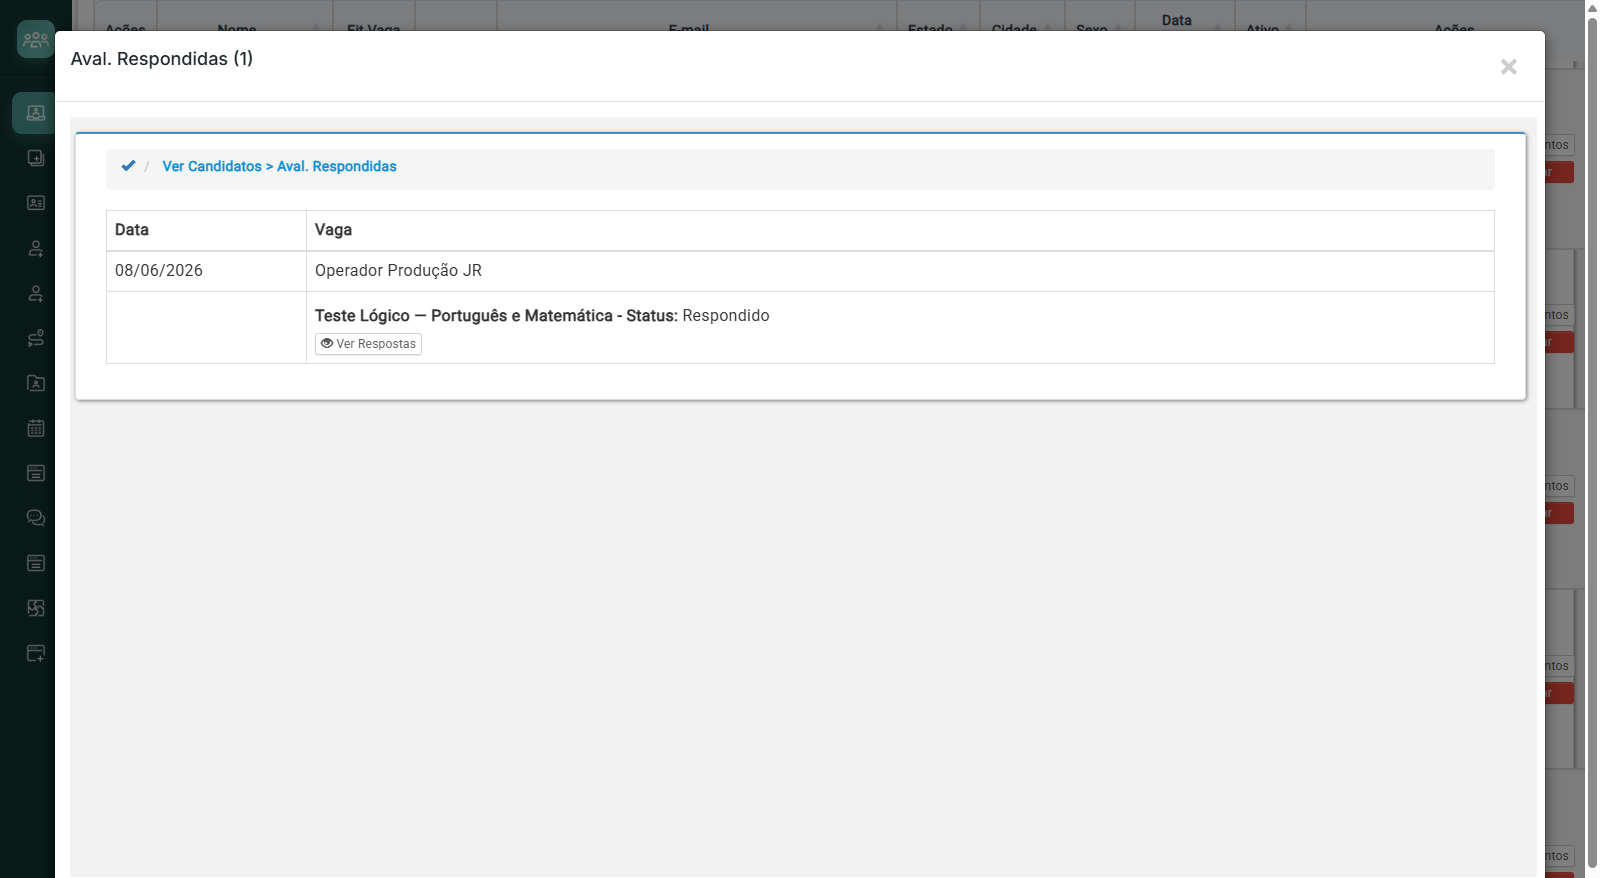Viewport: 1600px width, 878px height.
Task: Open the ID card sidebar icon
Action: pyautogui.click(x=36, y=203)
